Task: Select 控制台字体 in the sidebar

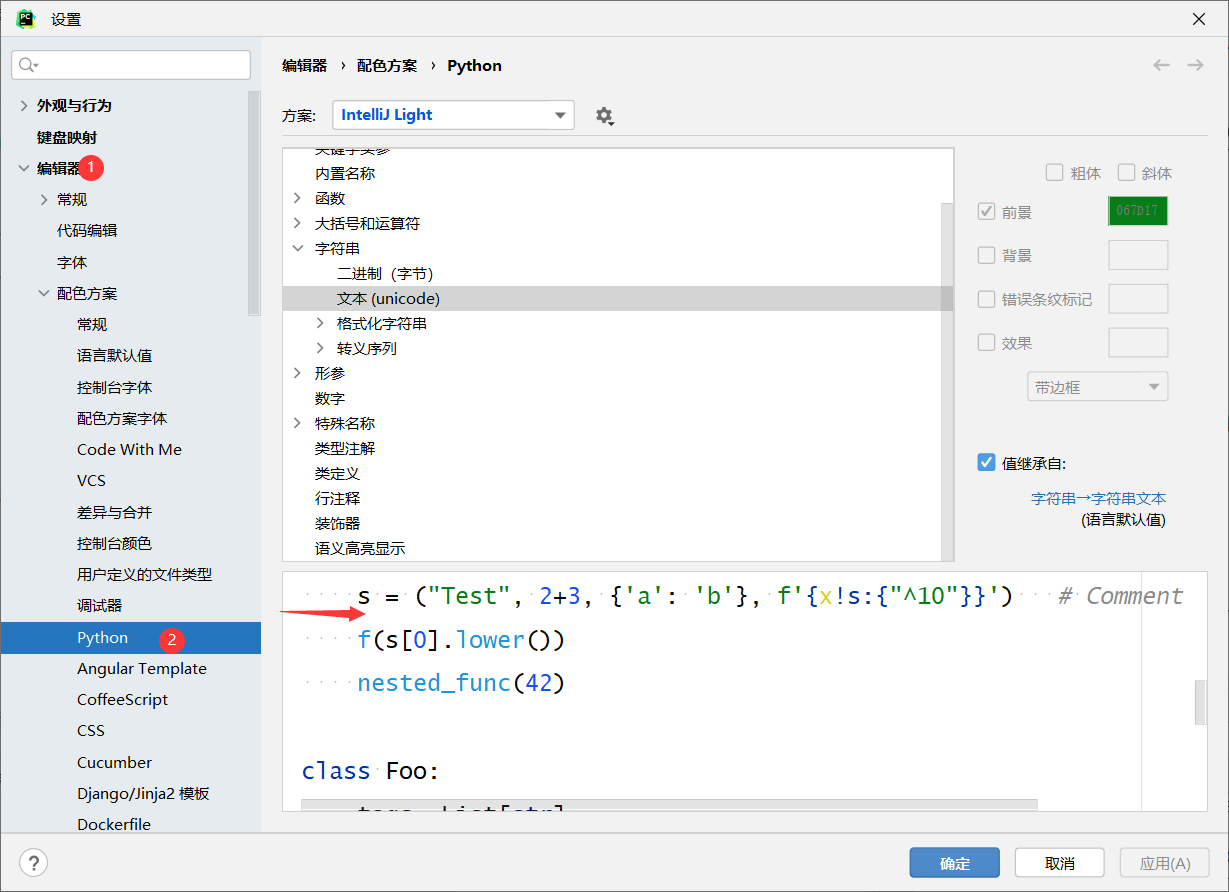Action: pyautogui.click(x=115, y=387)
